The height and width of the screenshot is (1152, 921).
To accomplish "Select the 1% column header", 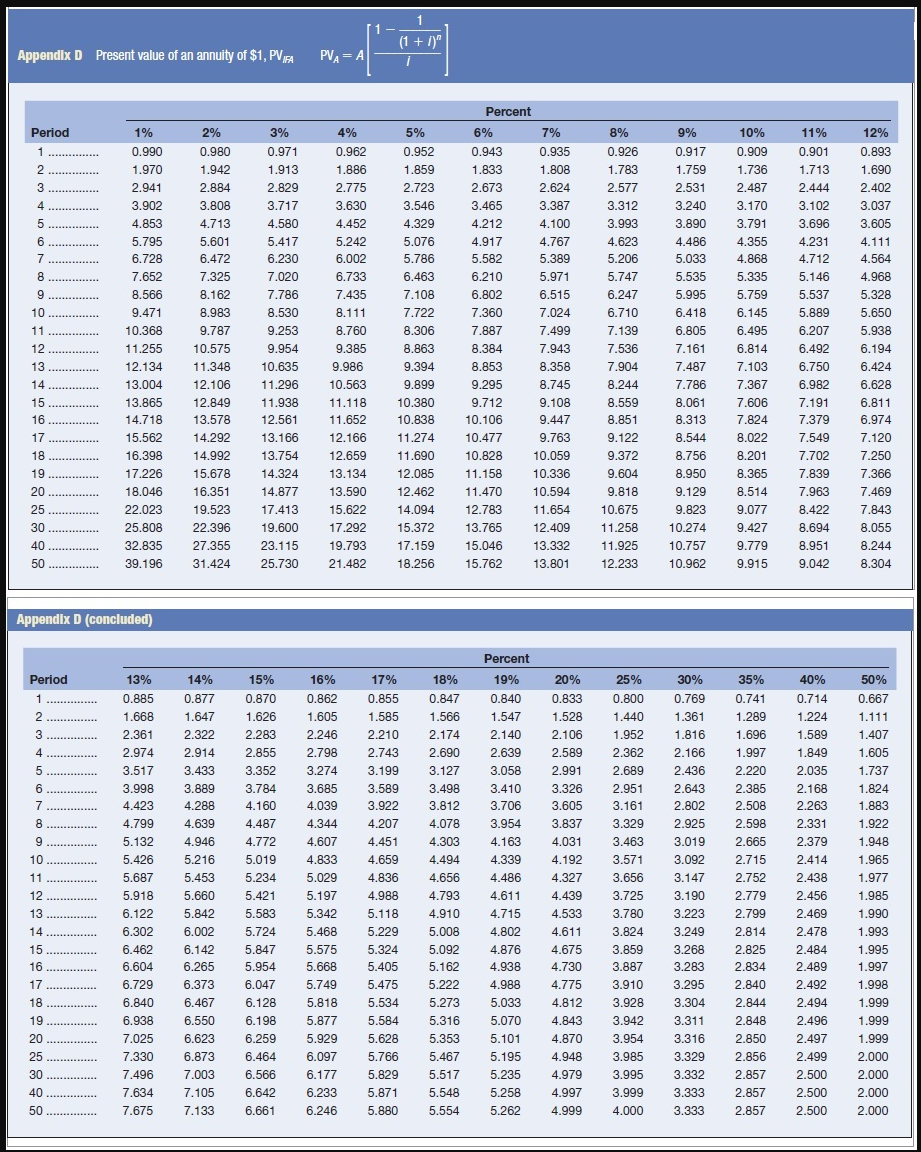I will pos(143,133).
